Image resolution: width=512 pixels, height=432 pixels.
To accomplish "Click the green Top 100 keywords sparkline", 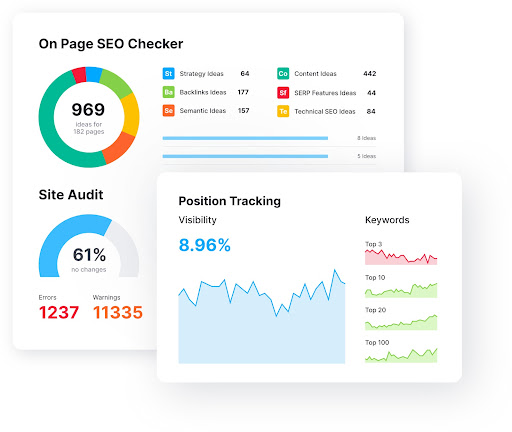I will [x=401, y=355].
